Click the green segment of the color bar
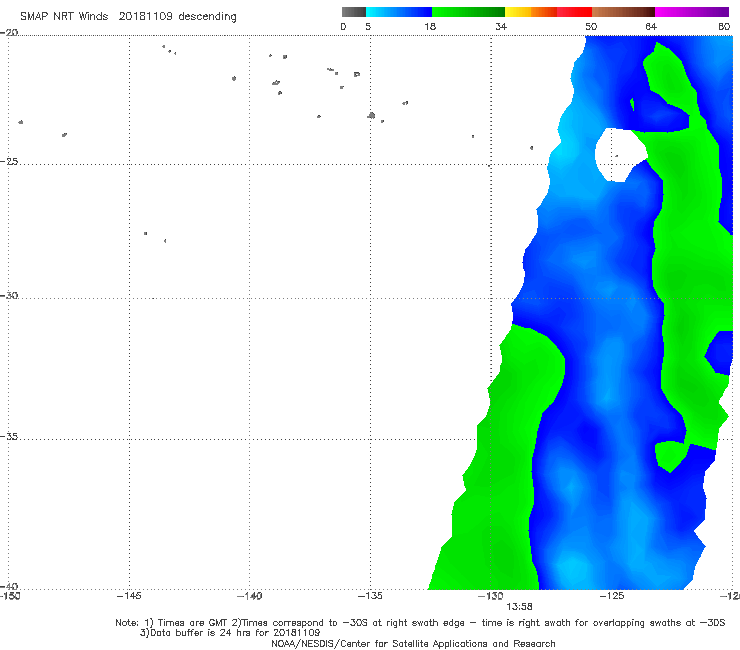Viewport: 740px width, 650px height. point(468,12)
